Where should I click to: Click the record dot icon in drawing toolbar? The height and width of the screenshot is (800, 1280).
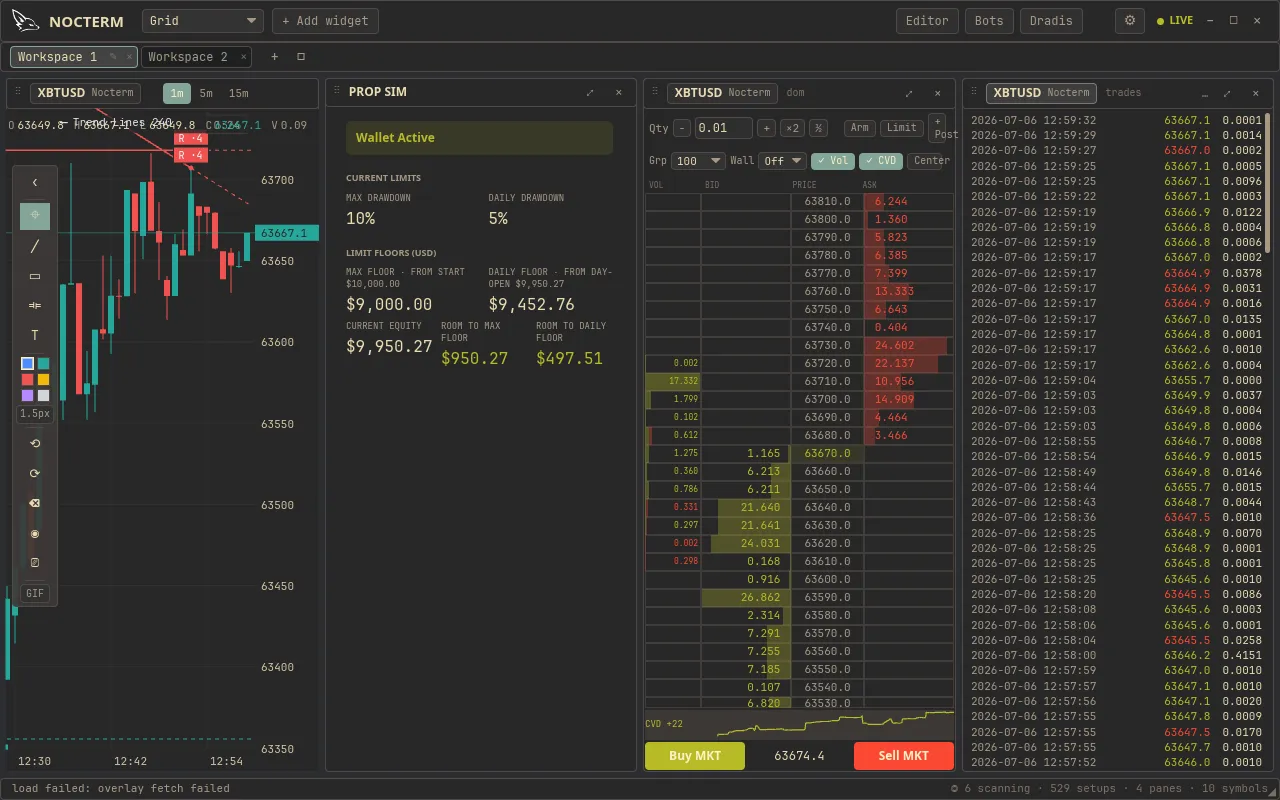[35, 533]
